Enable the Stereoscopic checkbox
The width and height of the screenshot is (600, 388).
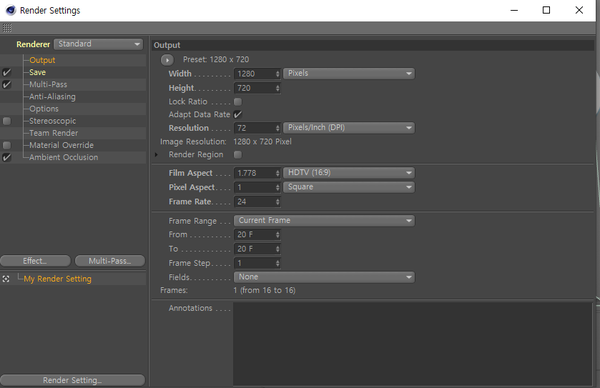(x=7, y=121)
